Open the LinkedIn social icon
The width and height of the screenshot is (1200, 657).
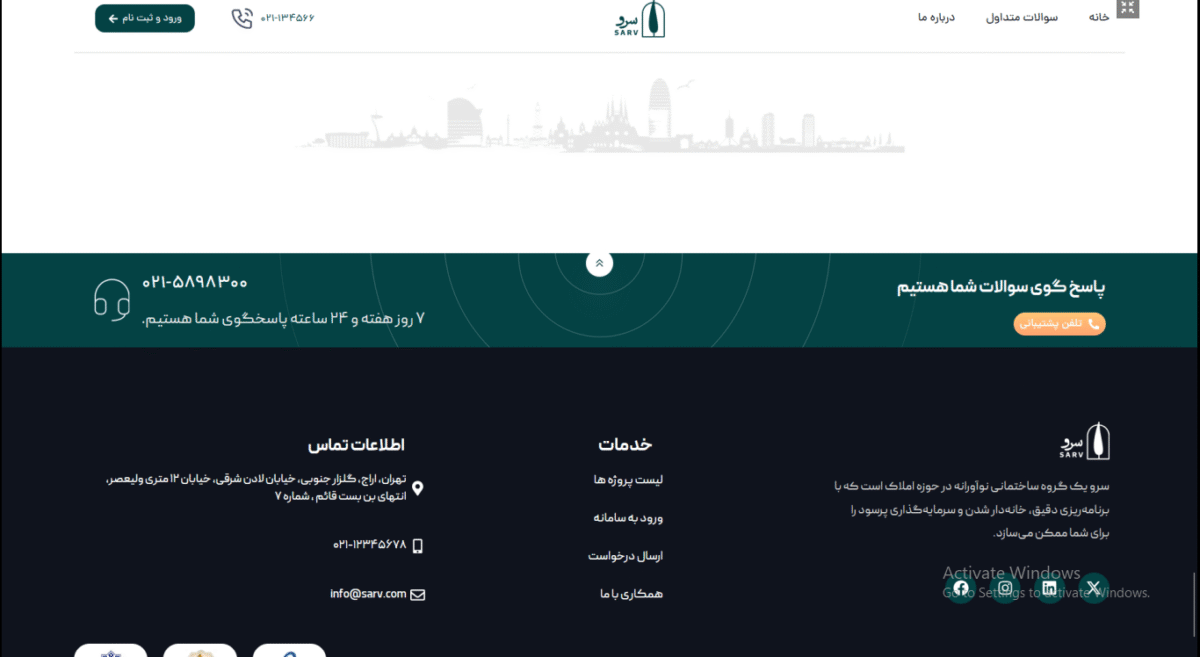[1049, 588]
